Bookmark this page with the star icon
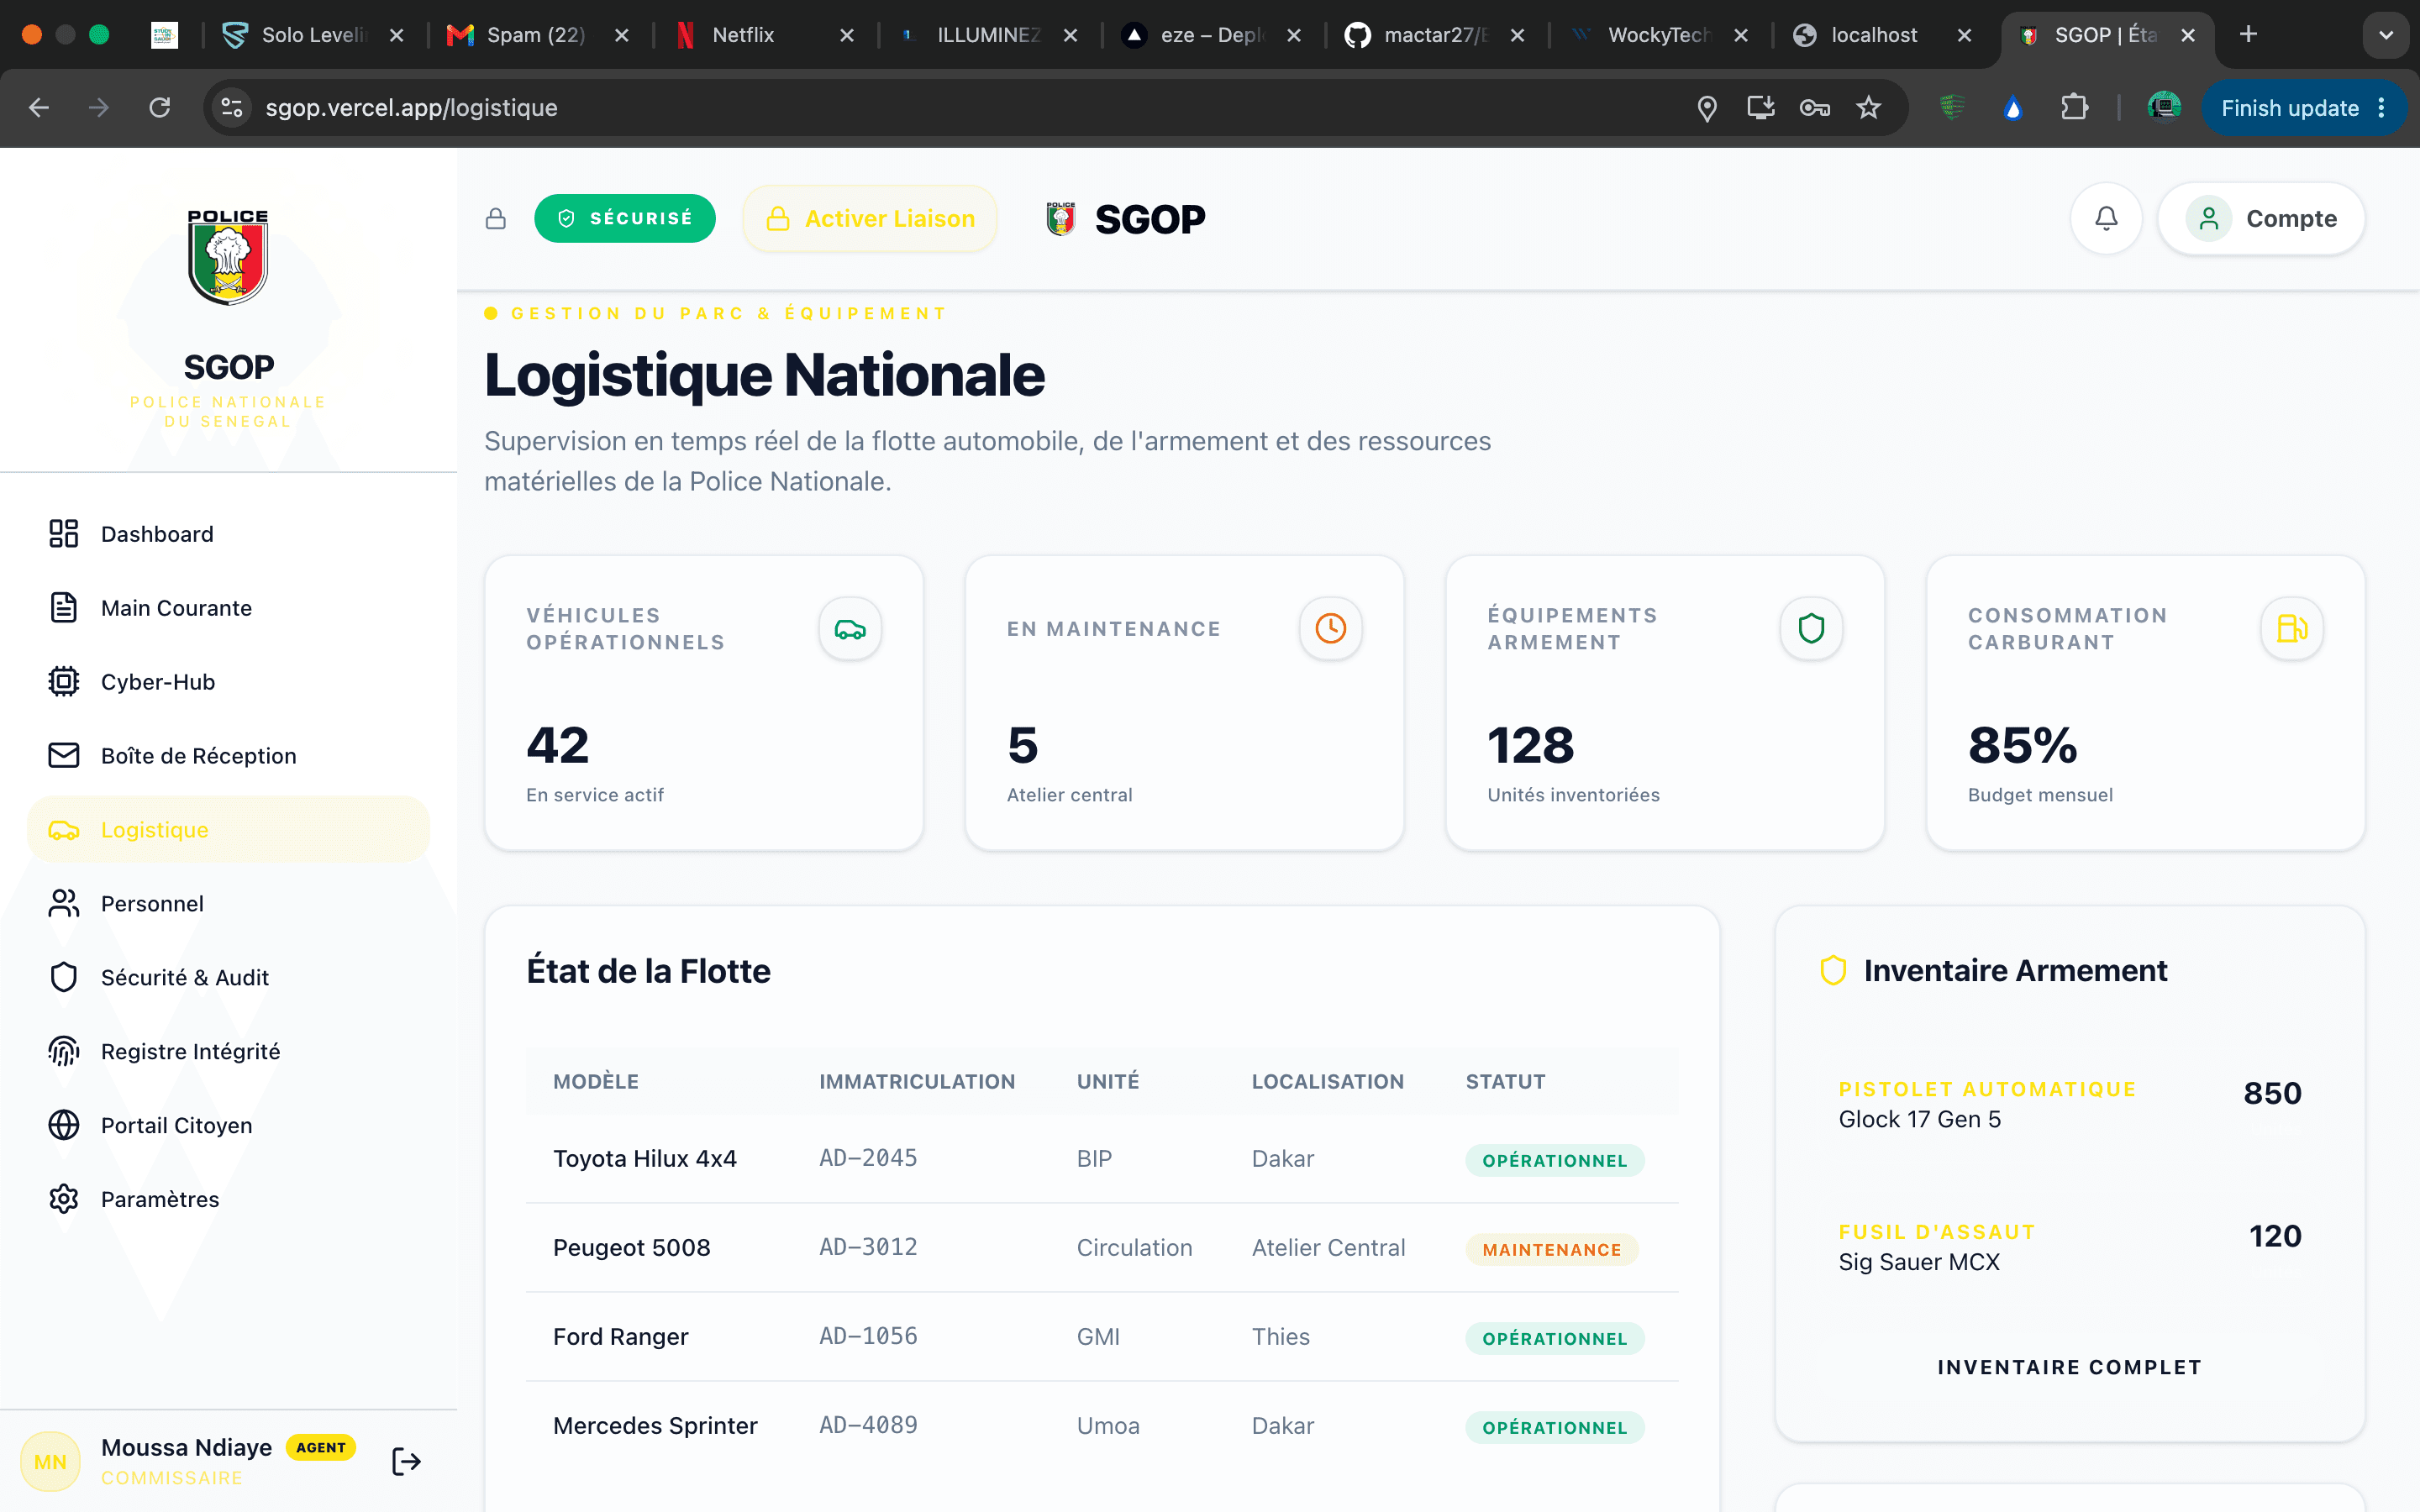The image size is (2420, 1512). tap(1868, 108)
